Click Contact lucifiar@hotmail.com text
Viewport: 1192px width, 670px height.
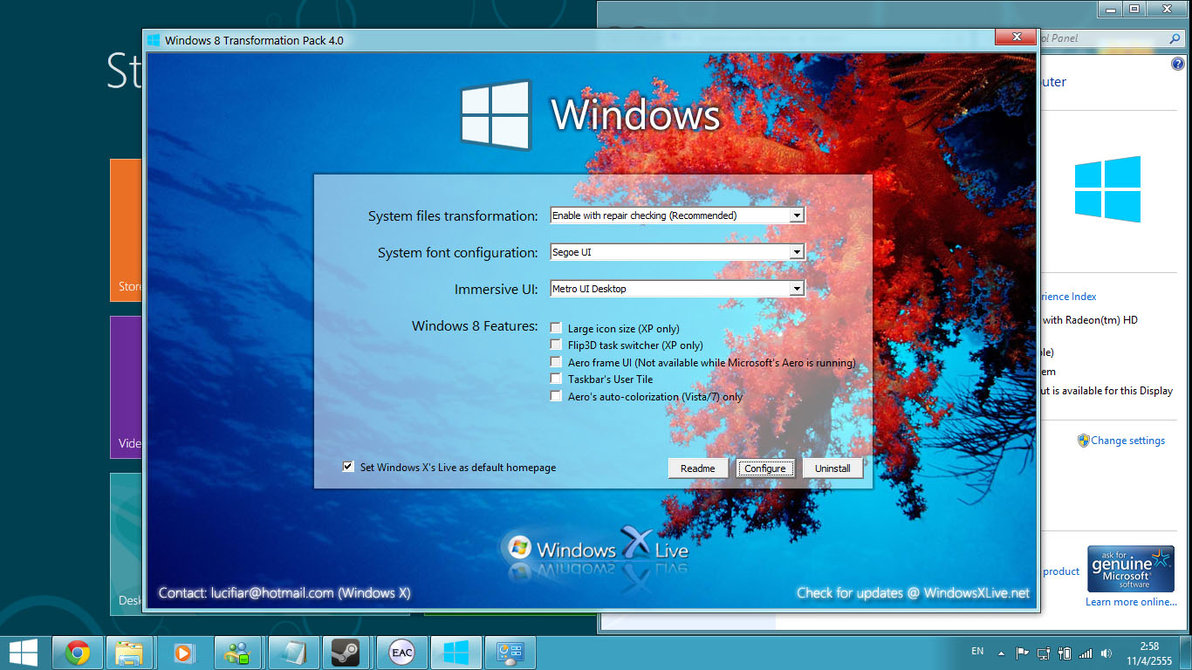pyautogui.click(x=284, y=592)
